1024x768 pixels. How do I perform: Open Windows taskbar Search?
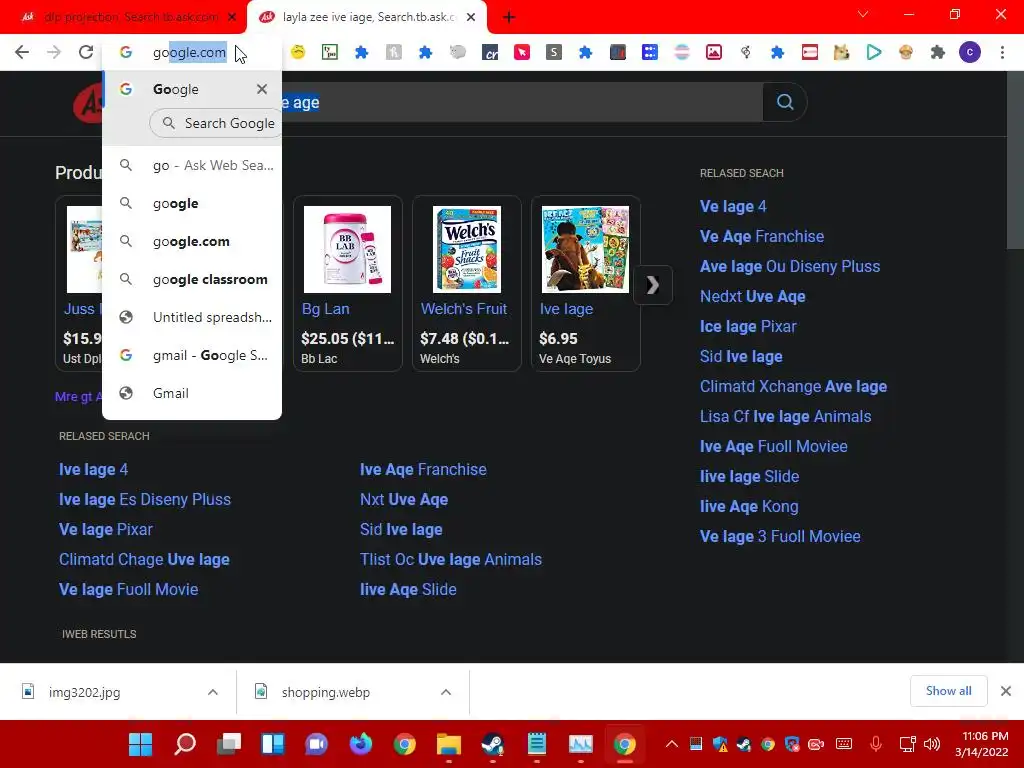[185, 744]
